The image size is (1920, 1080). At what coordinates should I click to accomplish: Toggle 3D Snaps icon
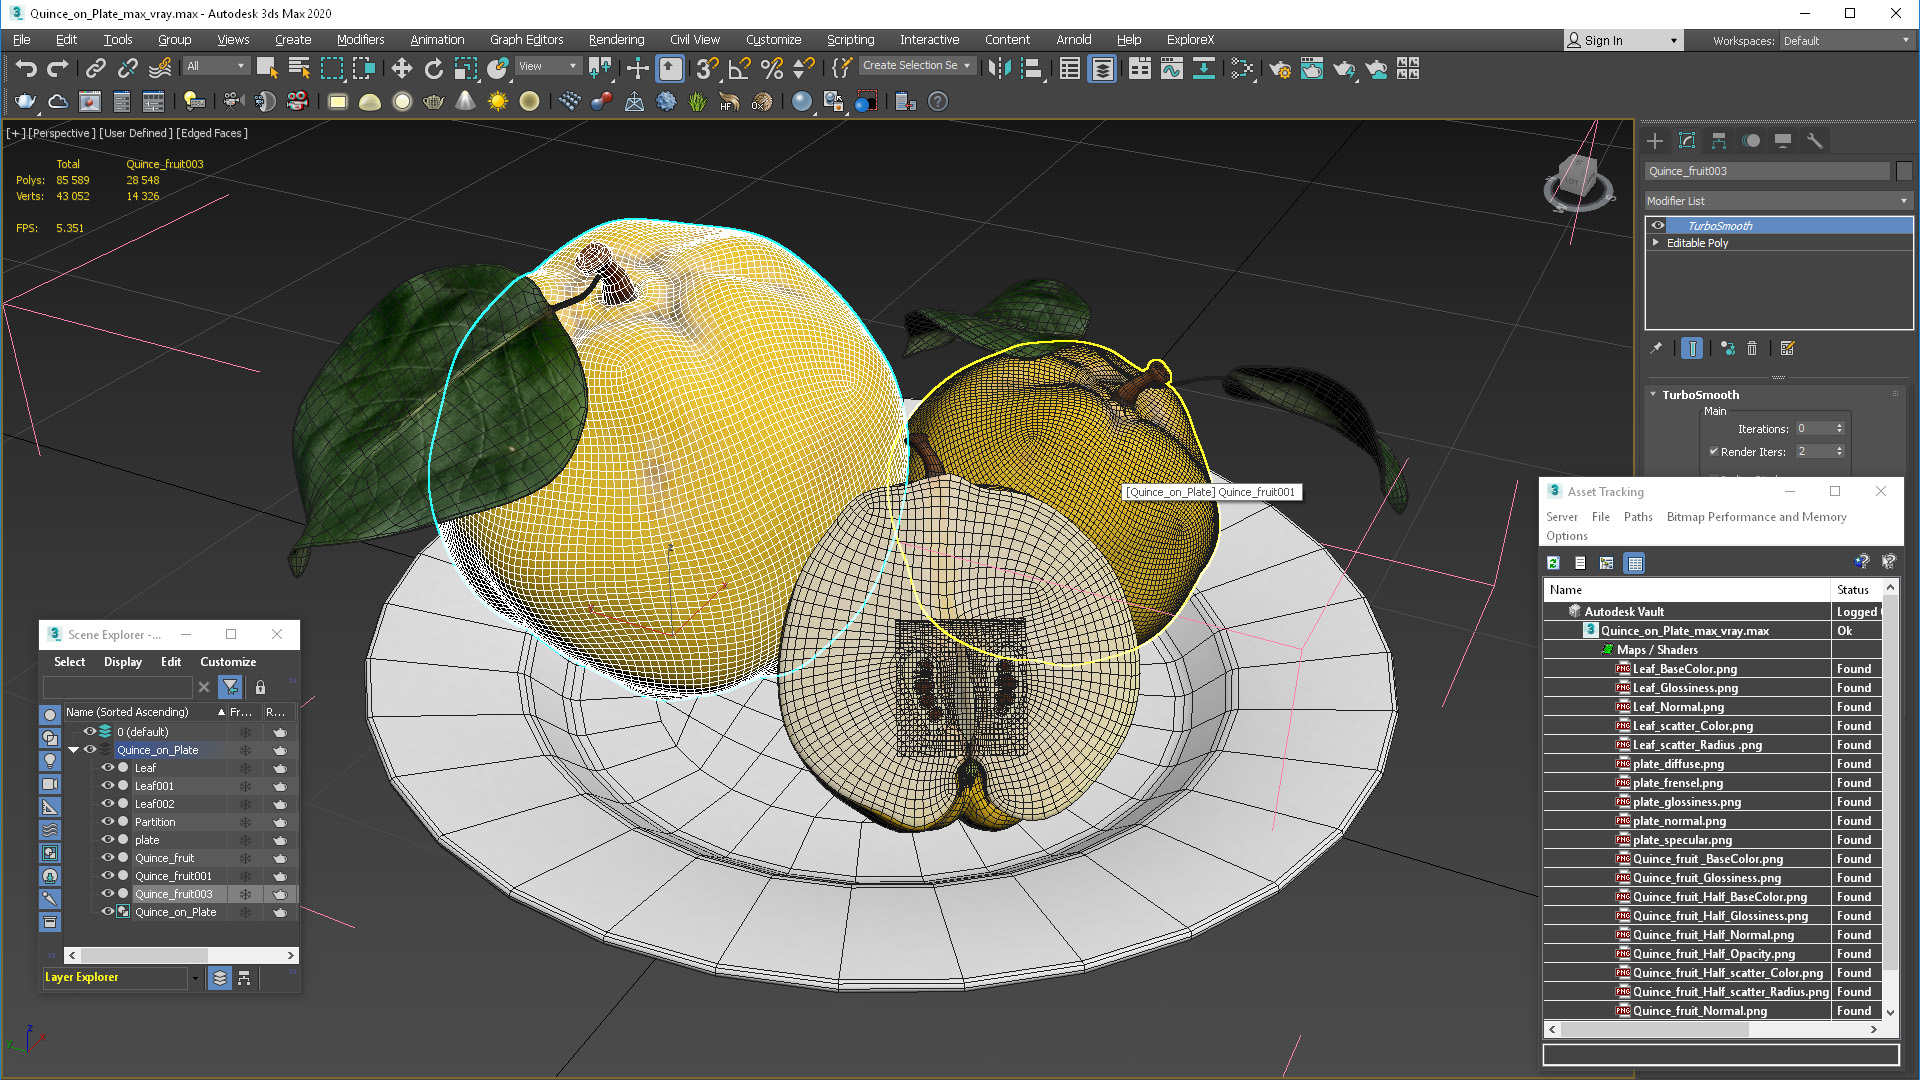click(707, 68)
